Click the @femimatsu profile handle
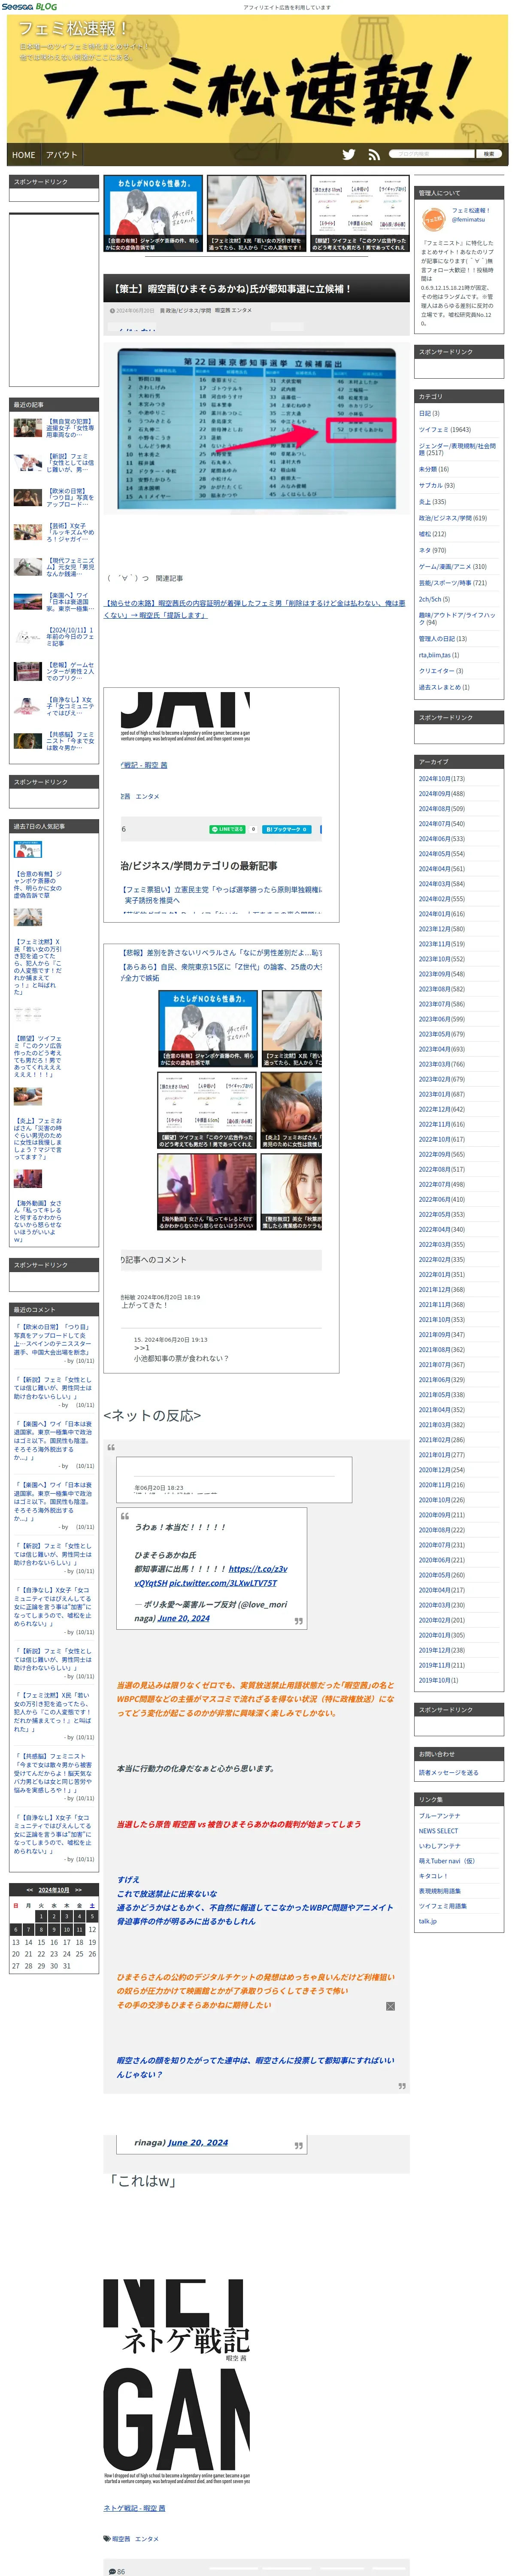Screen dimensions: 515x2576 point(467,219)
